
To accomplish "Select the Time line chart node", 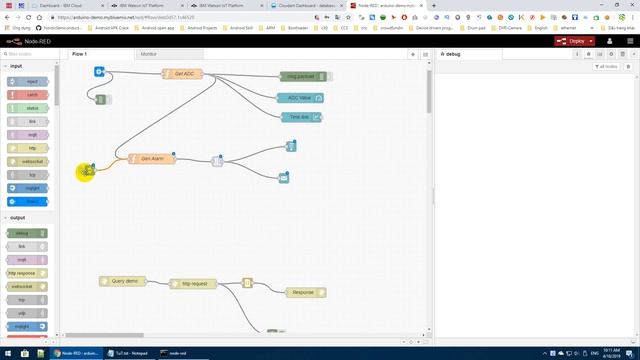I will (x=301, y=117).
